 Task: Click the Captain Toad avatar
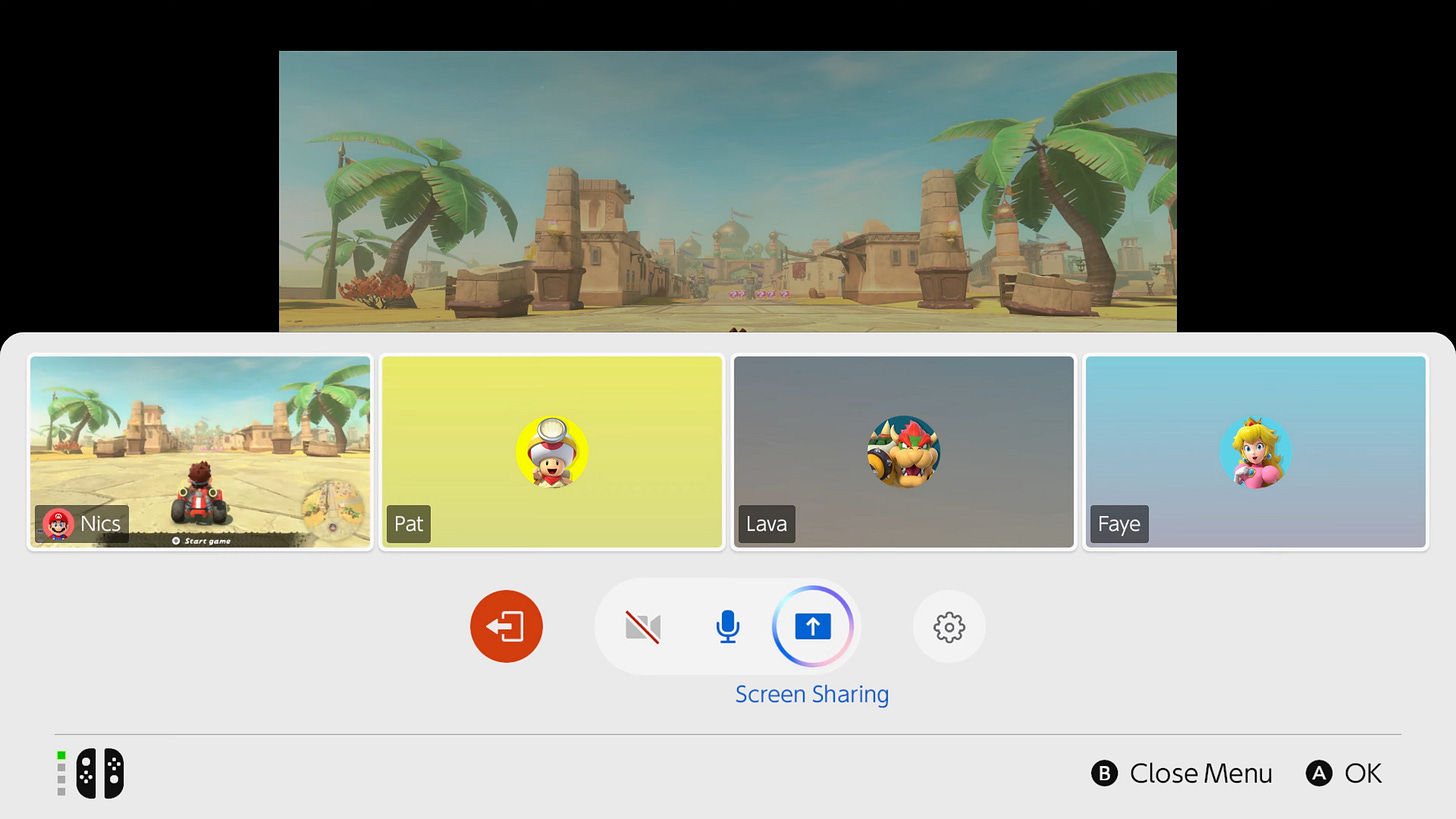point(552,452)
